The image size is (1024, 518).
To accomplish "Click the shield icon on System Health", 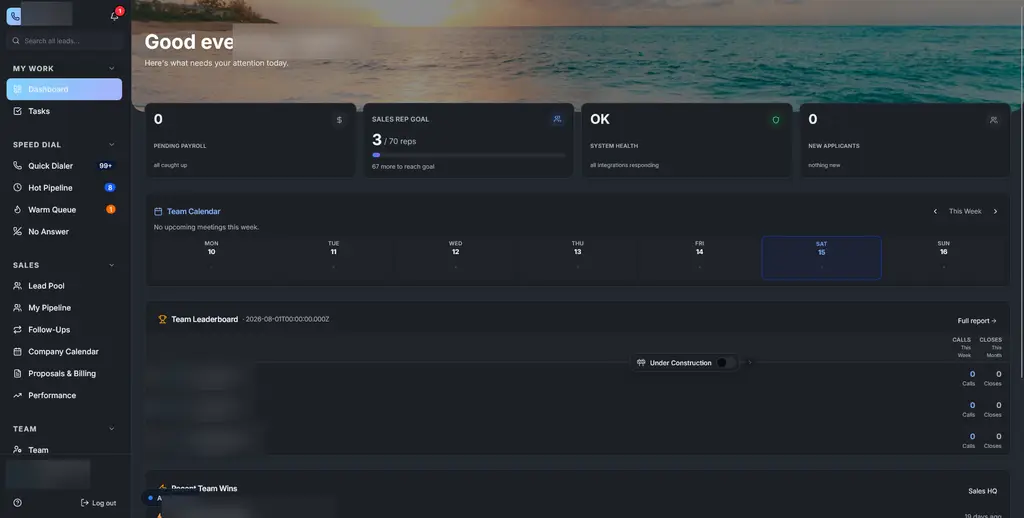I will click(x=776, y=120).
